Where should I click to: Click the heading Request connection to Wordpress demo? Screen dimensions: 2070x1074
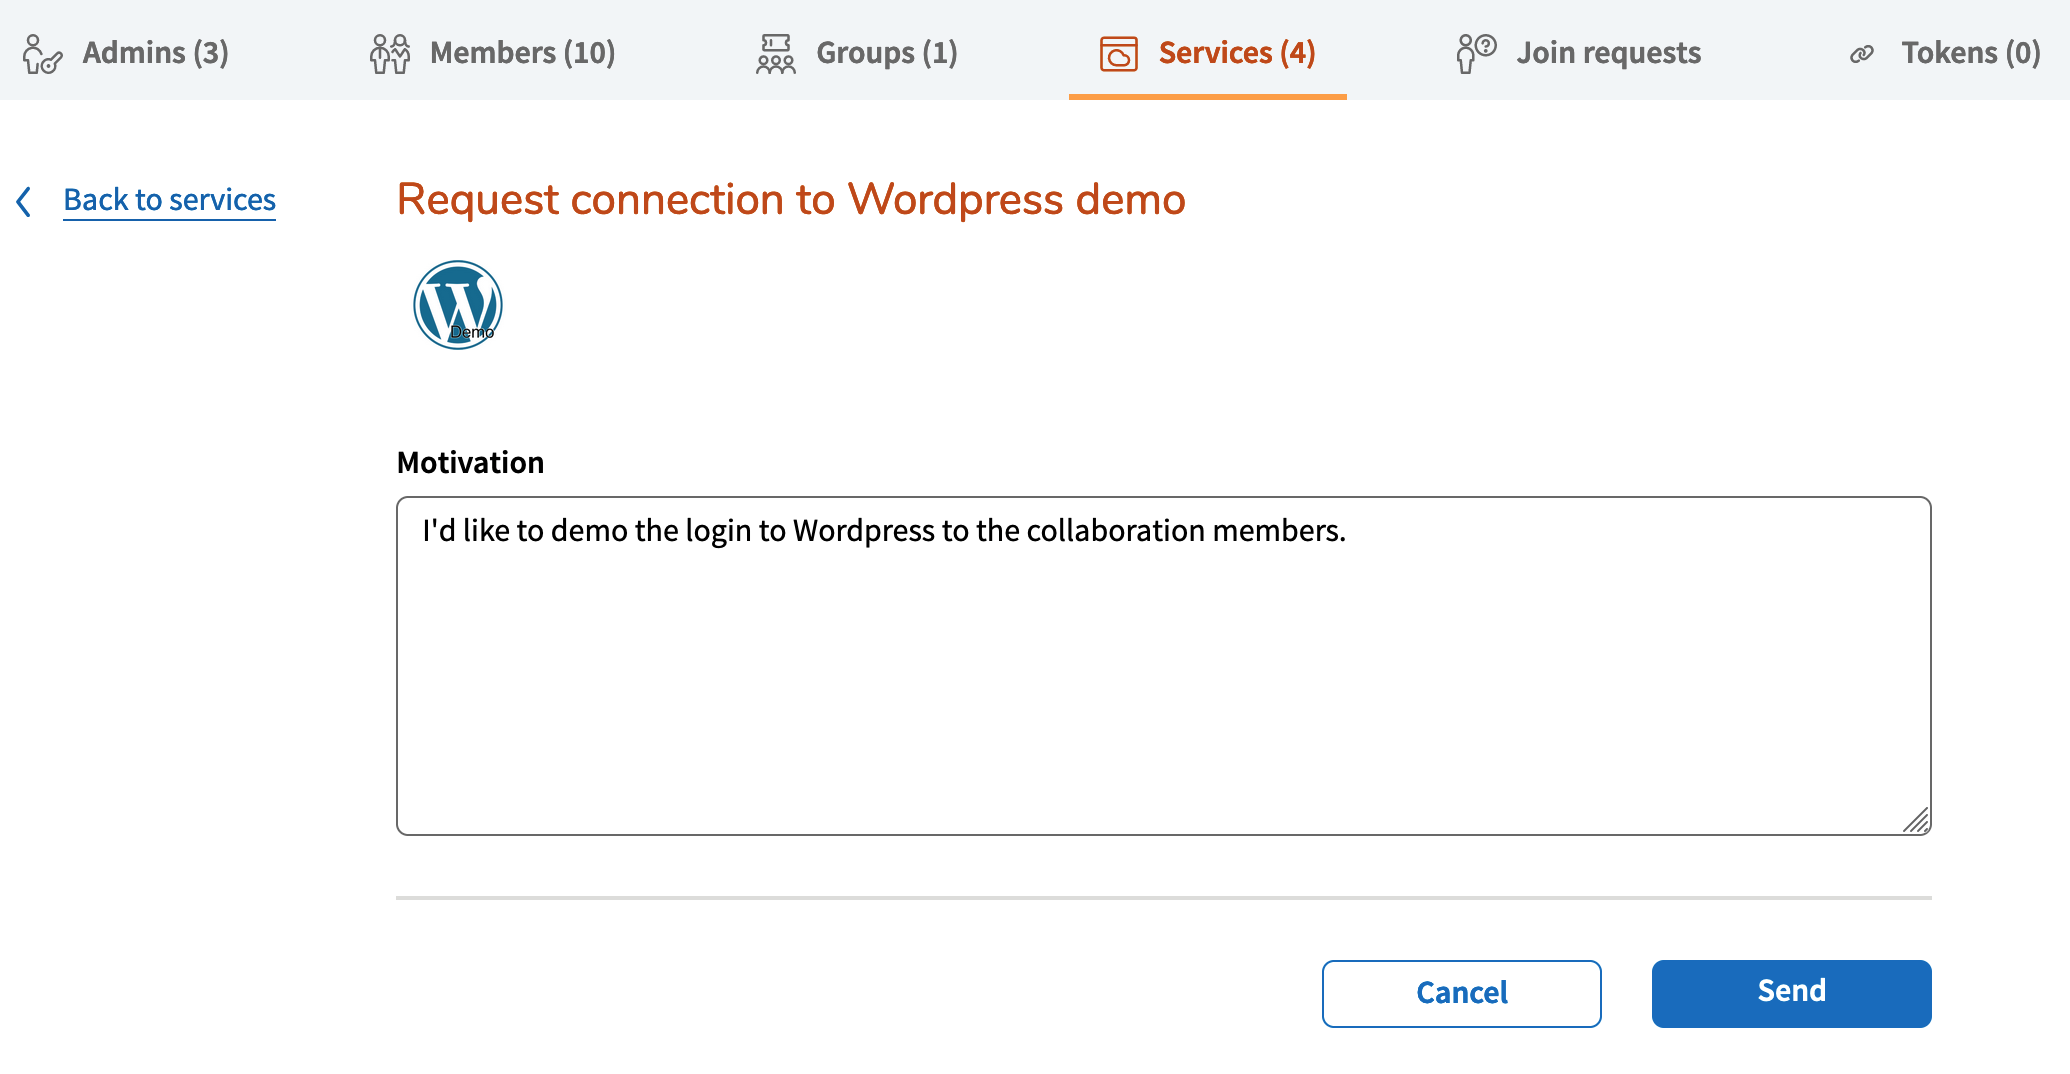(791, 199)
